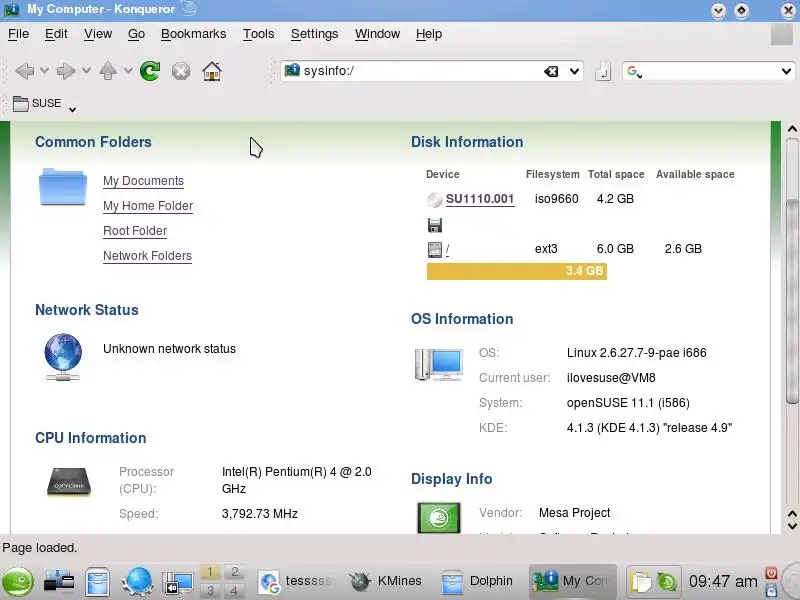
Task: Open the desktop panel device icon
Action: 59,582
